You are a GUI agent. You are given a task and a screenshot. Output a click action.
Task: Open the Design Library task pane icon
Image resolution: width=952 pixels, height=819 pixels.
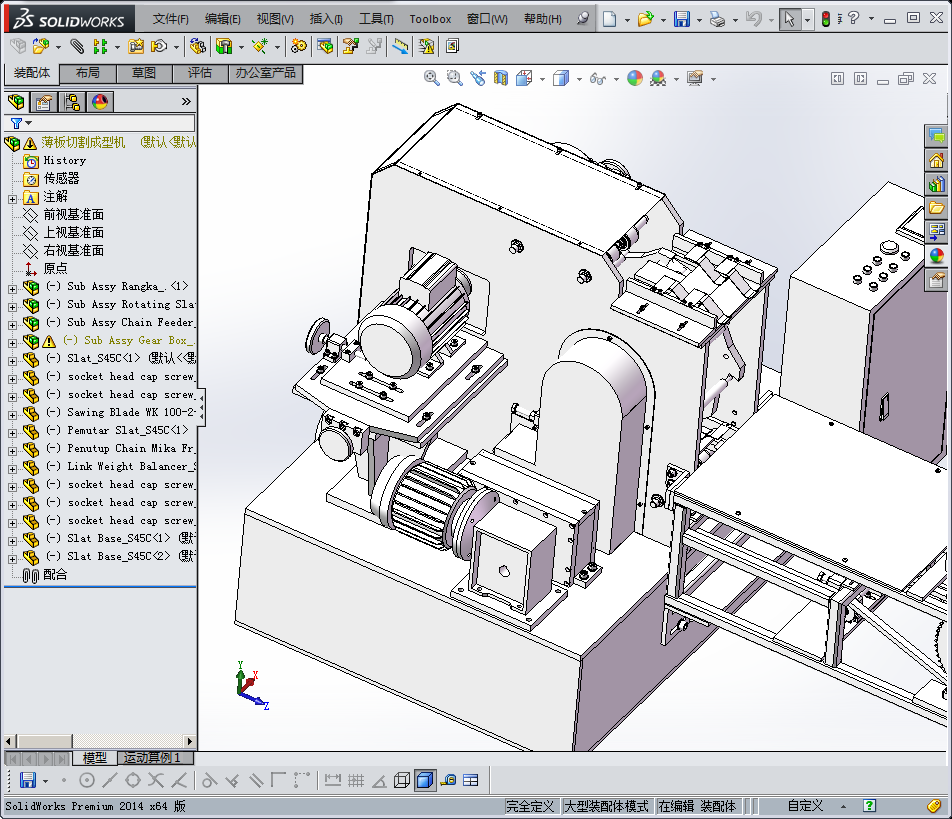pyautogui.click(x=937, y=184)
